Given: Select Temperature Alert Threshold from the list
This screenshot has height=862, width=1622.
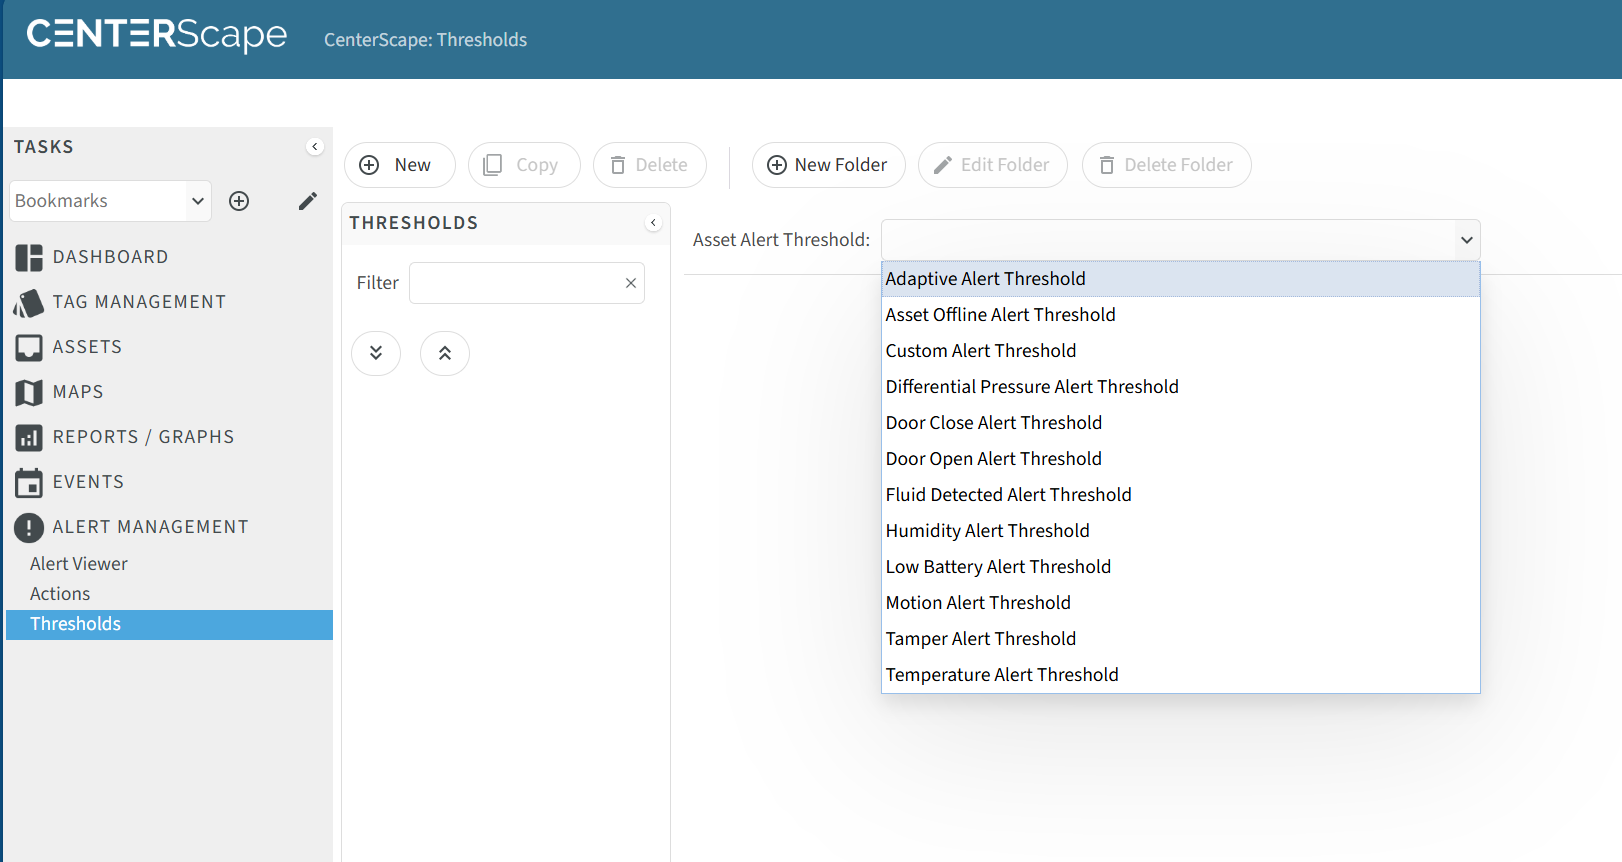Looking at the screenshot, I should pos(1002,675).
